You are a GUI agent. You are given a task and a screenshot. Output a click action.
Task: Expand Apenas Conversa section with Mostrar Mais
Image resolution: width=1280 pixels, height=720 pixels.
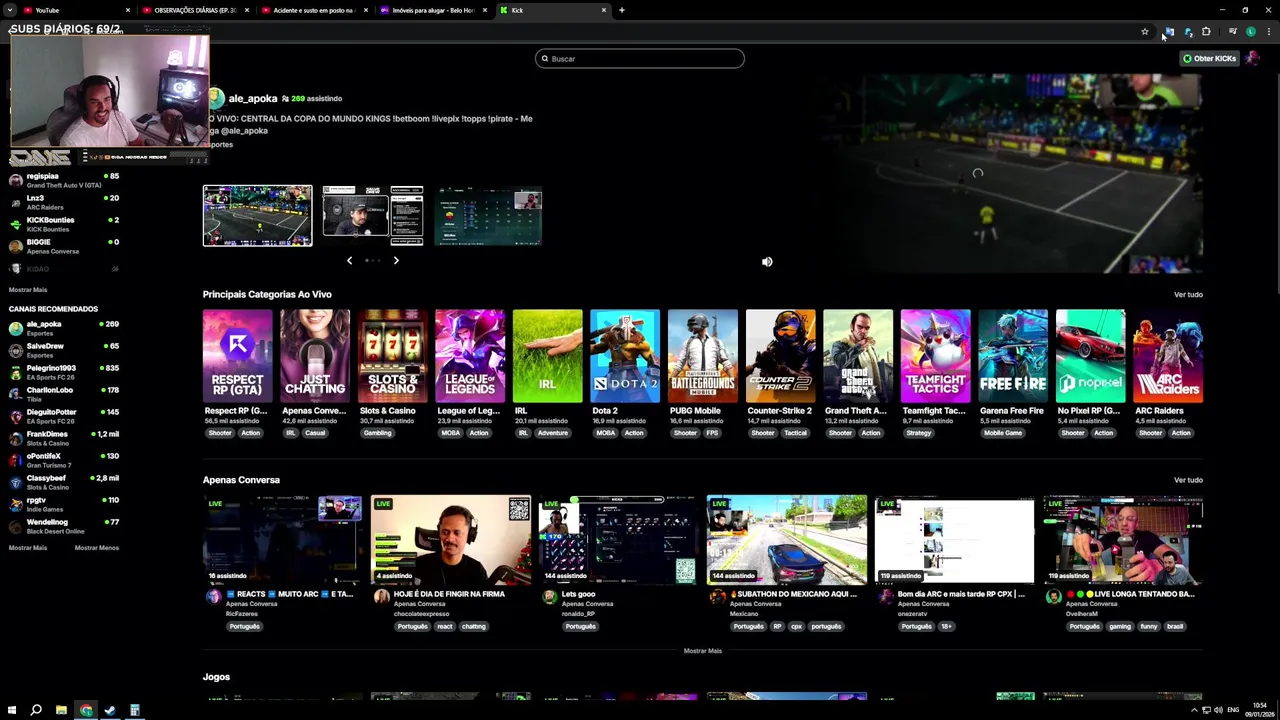coord(702,651)
